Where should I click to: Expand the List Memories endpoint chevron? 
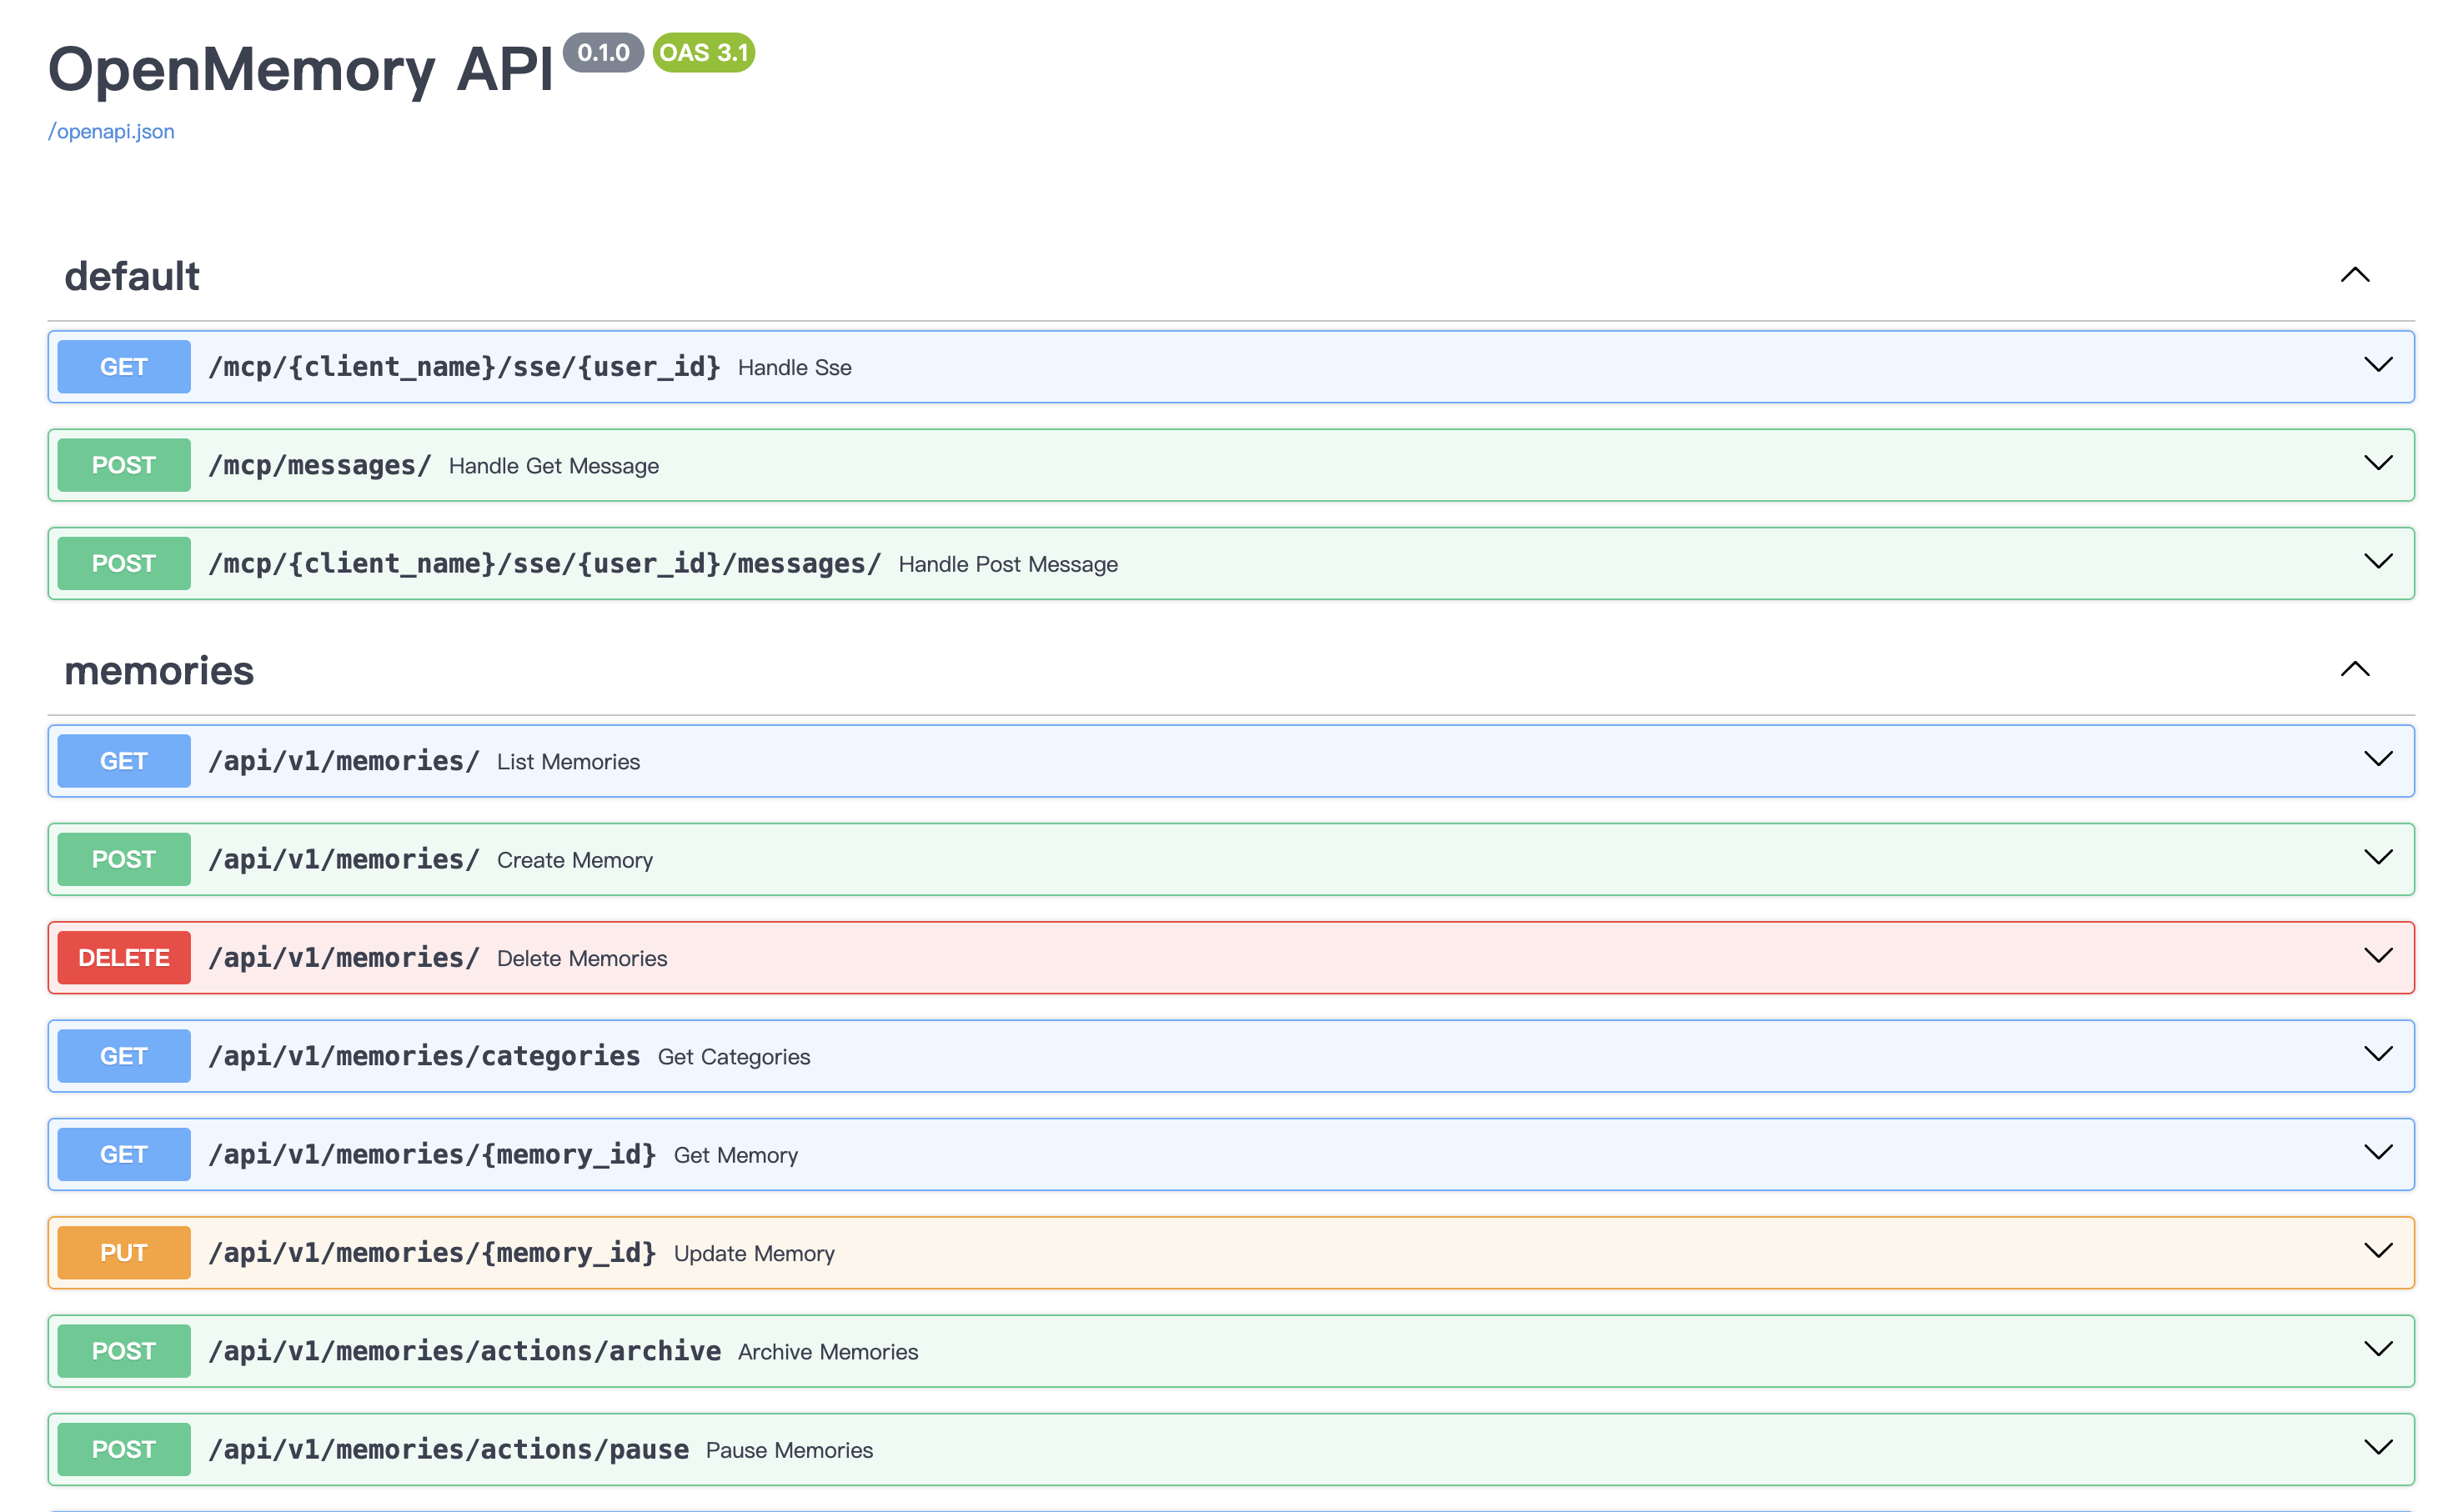click(2378, 759)
